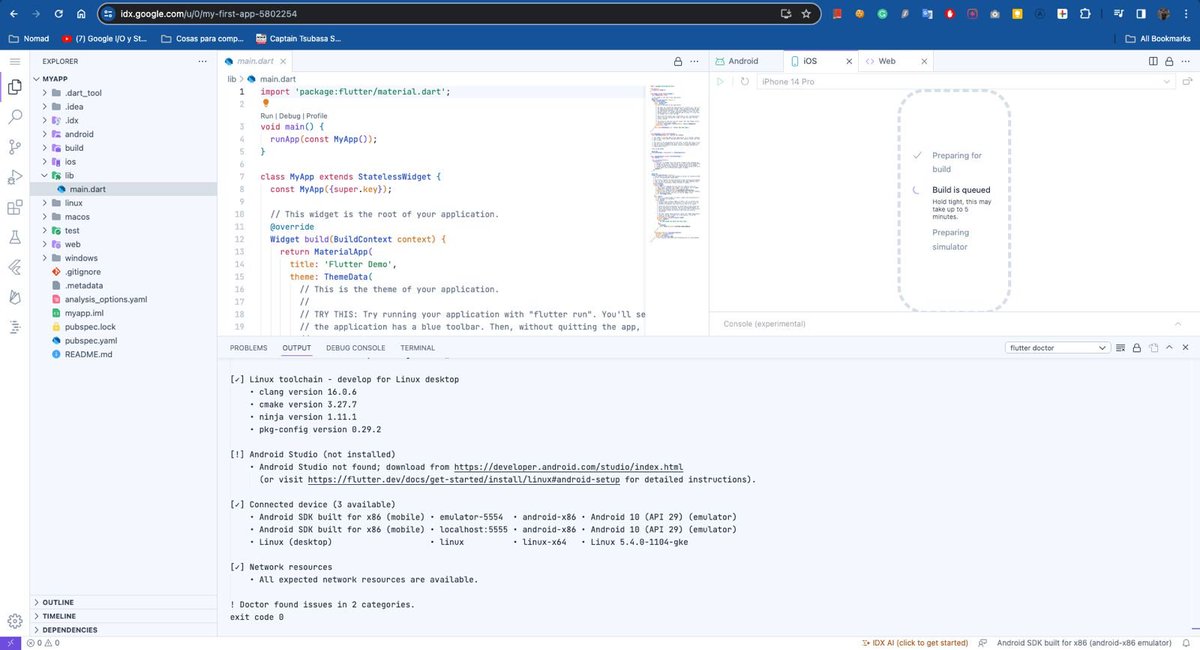The width and height of the screenshot is (1200, 650).
Task: Follow the developer.android.com studio link
Action: coord(568,467)
